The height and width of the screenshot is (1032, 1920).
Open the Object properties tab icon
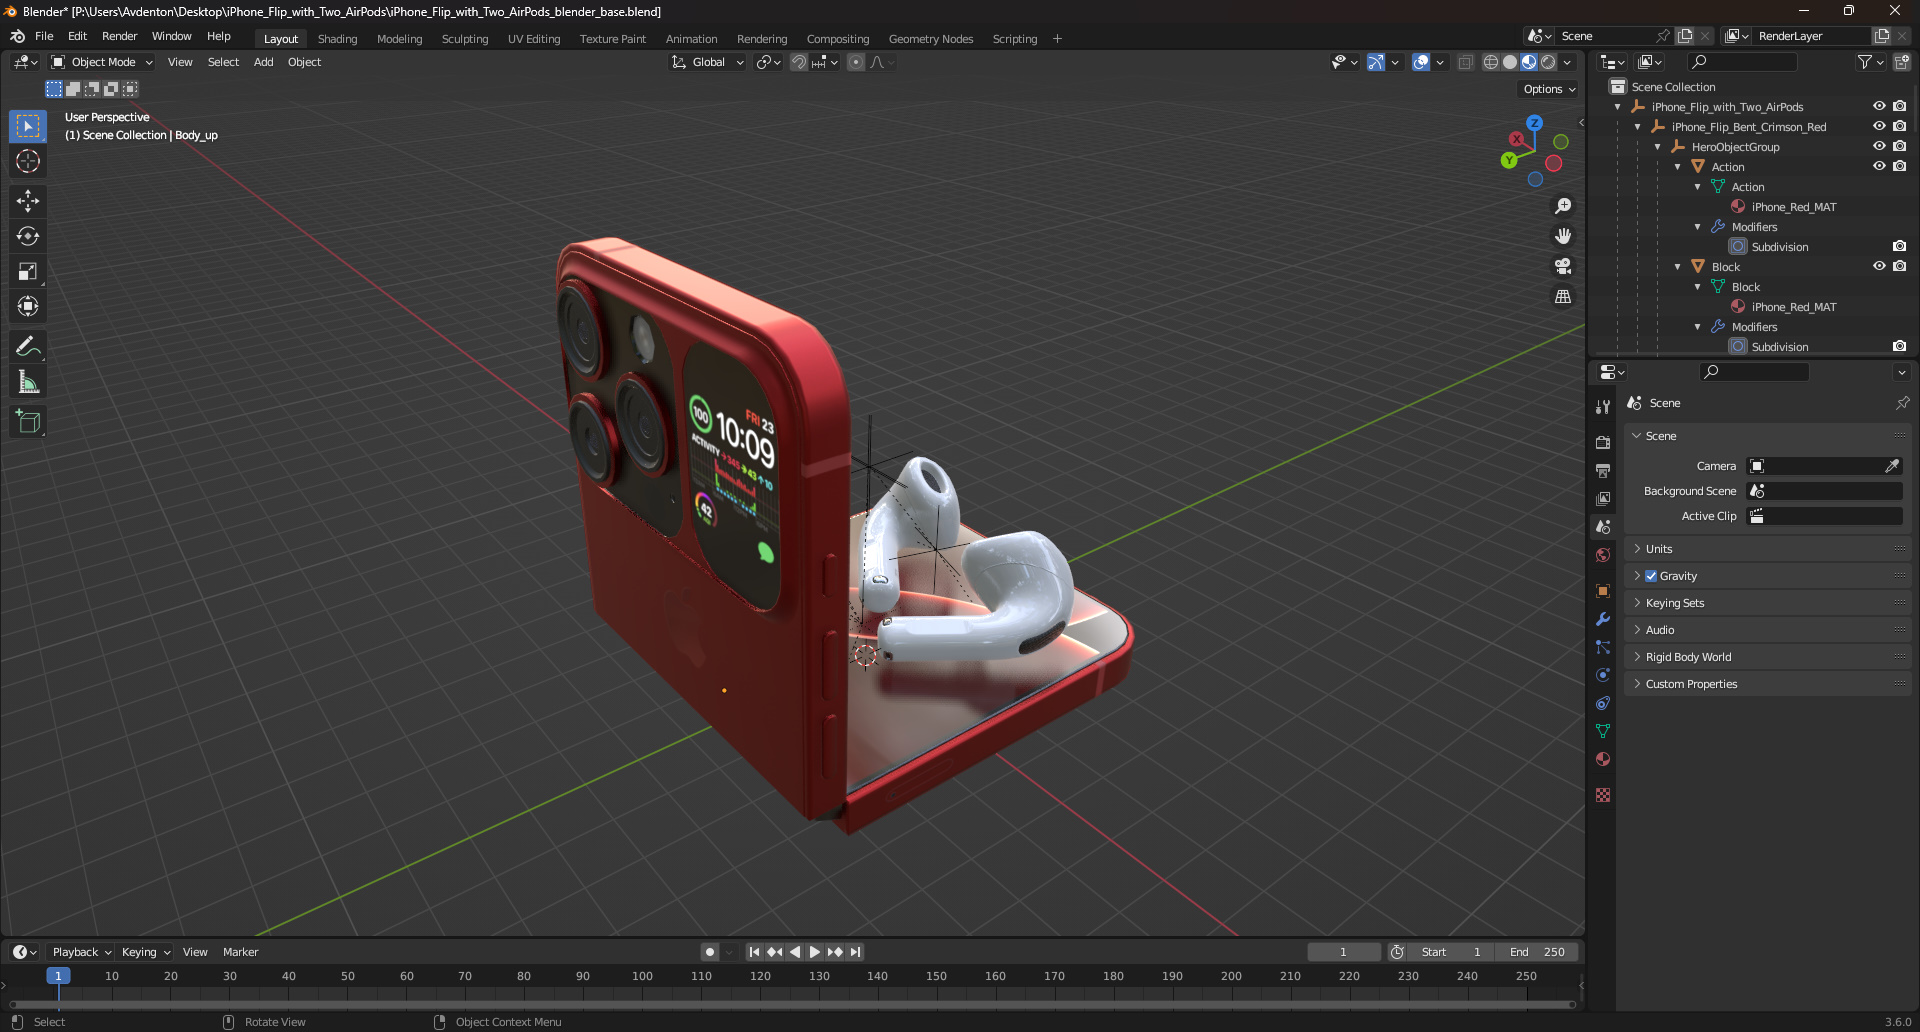pyautogui.click(x=1603, y=590)
